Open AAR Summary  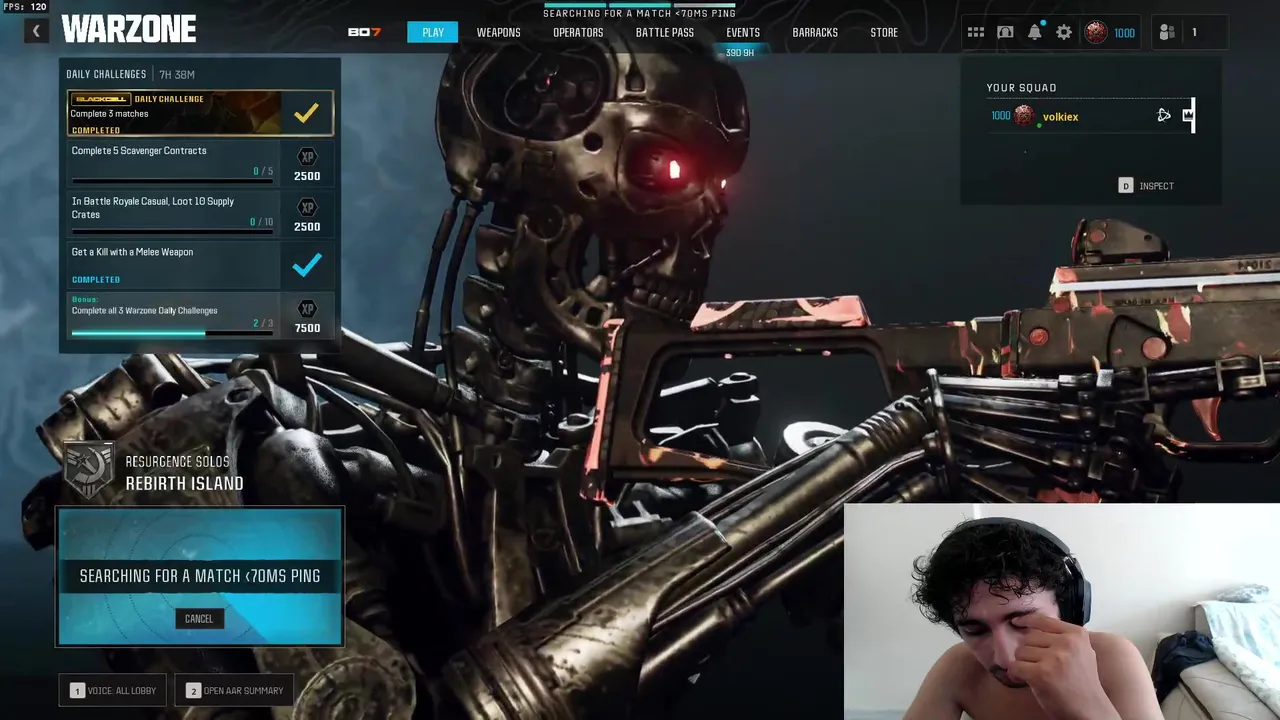[x=235, y=690]
